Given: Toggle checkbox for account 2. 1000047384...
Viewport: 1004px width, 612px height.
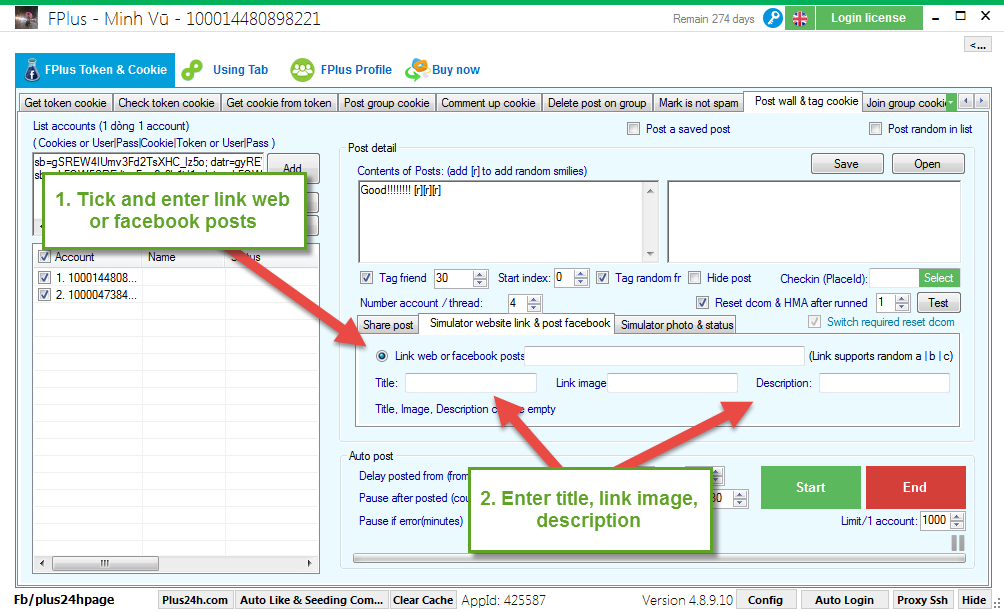Looking at the screenshot, I should point(44,295).
